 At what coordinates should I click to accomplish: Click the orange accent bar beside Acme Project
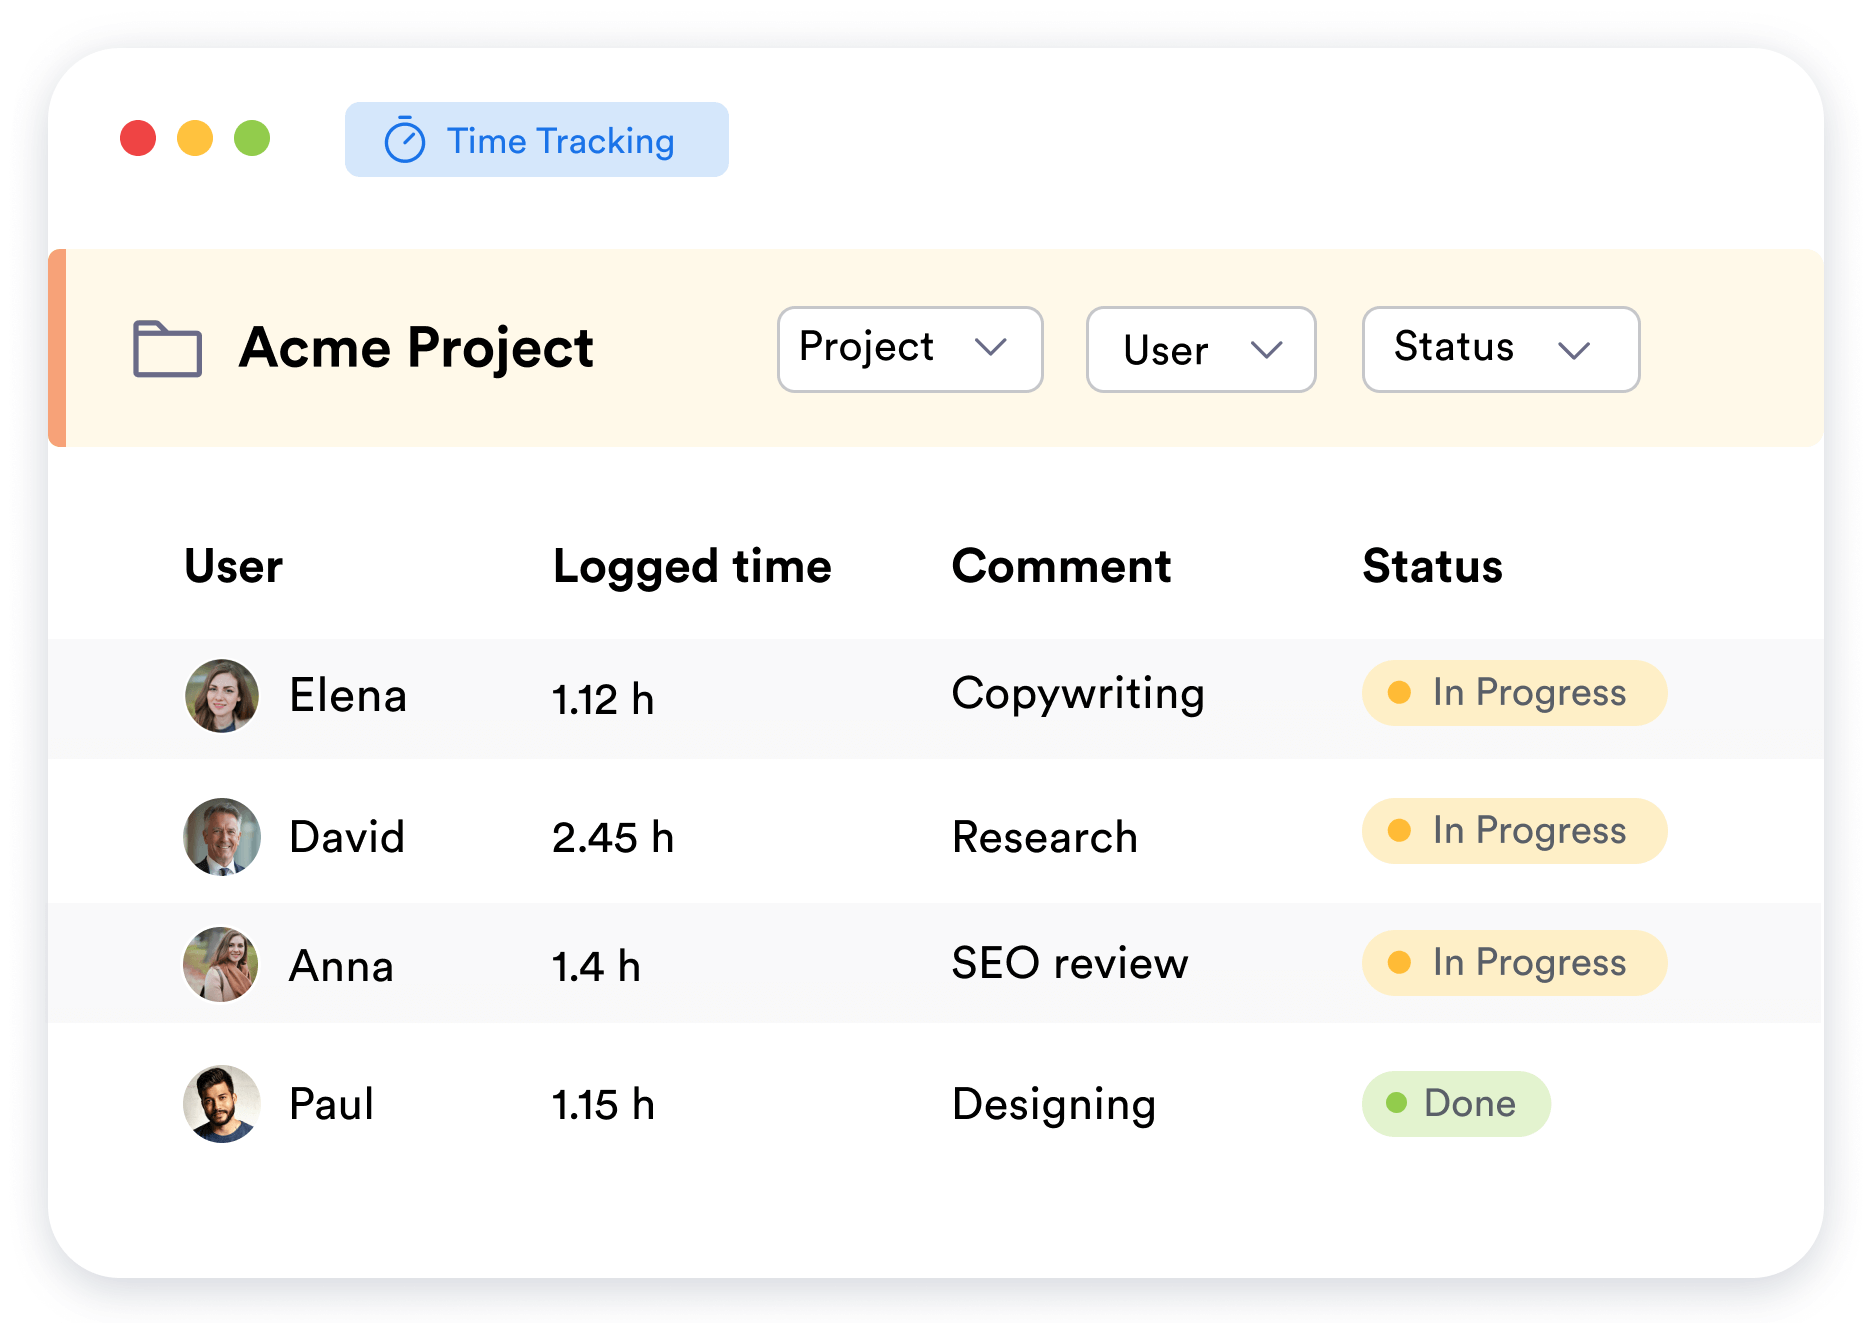pyautogui.click(x=57, y=346)
